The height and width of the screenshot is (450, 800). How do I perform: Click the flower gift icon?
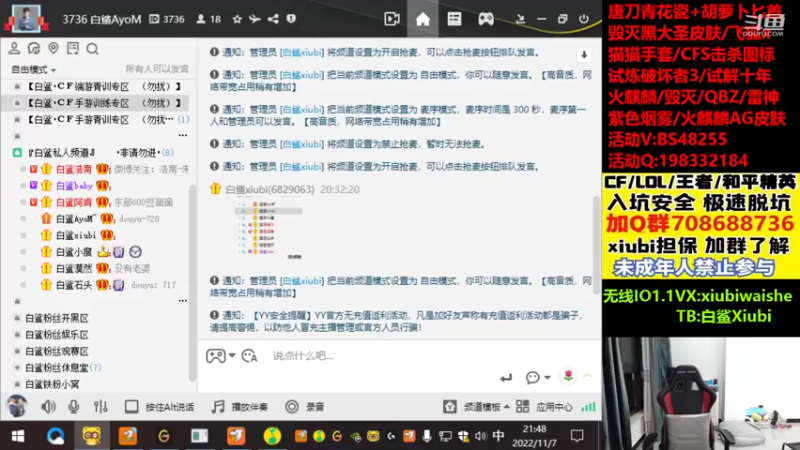click(x=568, y=376)
